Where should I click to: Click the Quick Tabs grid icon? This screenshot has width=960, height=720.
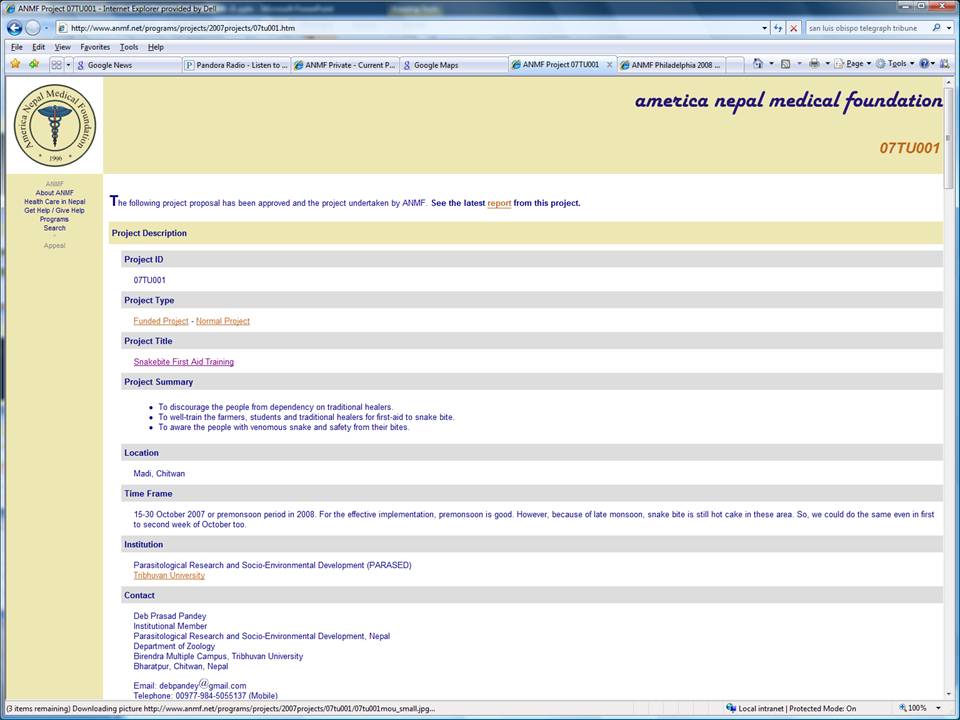point(56,65)
